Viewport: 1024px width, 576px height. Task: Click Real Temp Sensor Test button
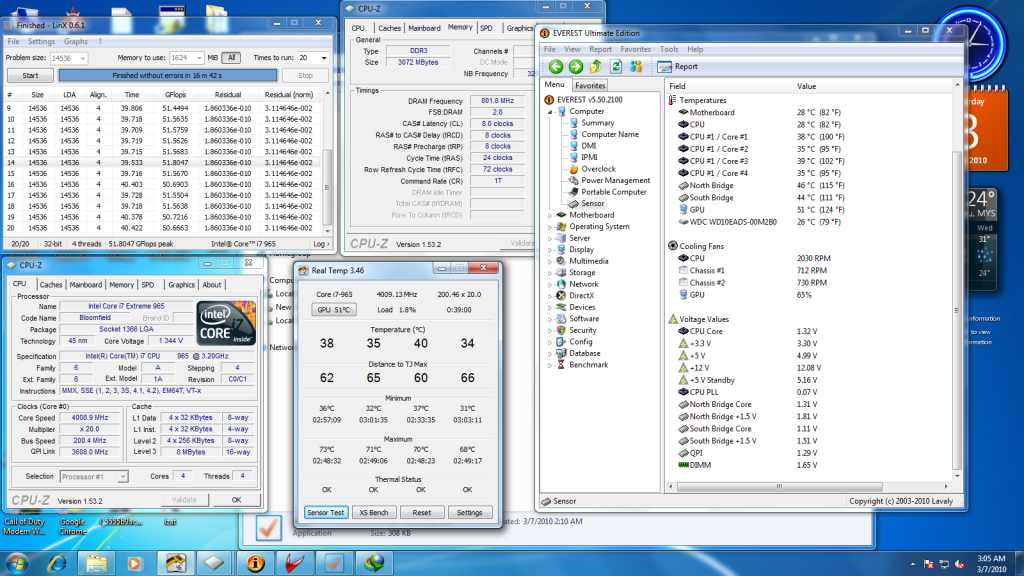click(x=325, y=513)
